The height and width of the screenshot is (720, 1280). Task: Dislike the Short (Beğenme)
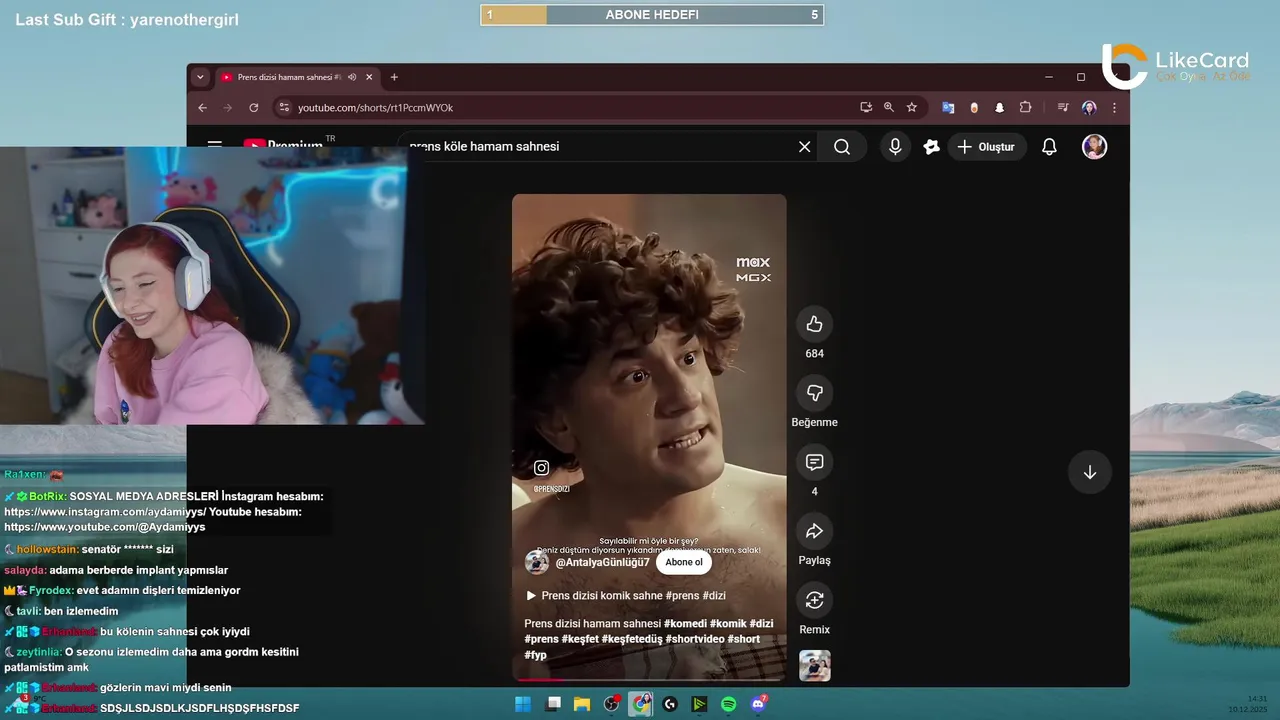click(x=814, y=393)
